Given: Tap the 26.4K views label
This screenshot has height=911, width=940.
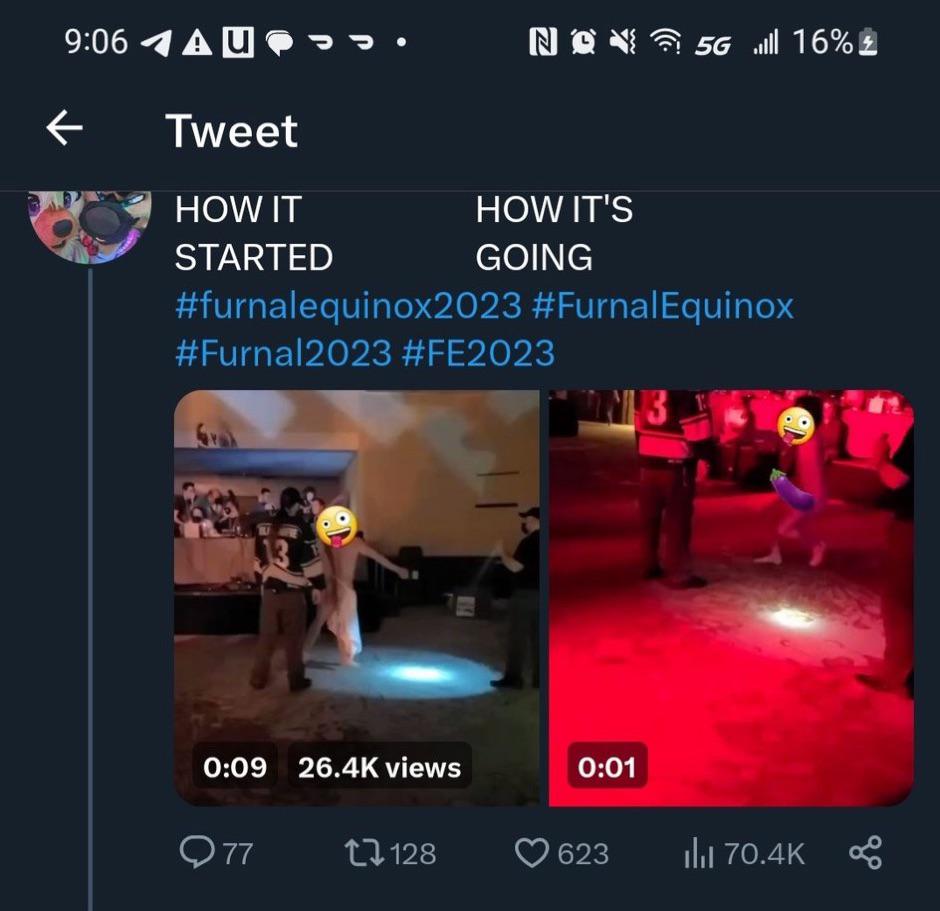Looking at the screenshot, I should click(379, 767).
